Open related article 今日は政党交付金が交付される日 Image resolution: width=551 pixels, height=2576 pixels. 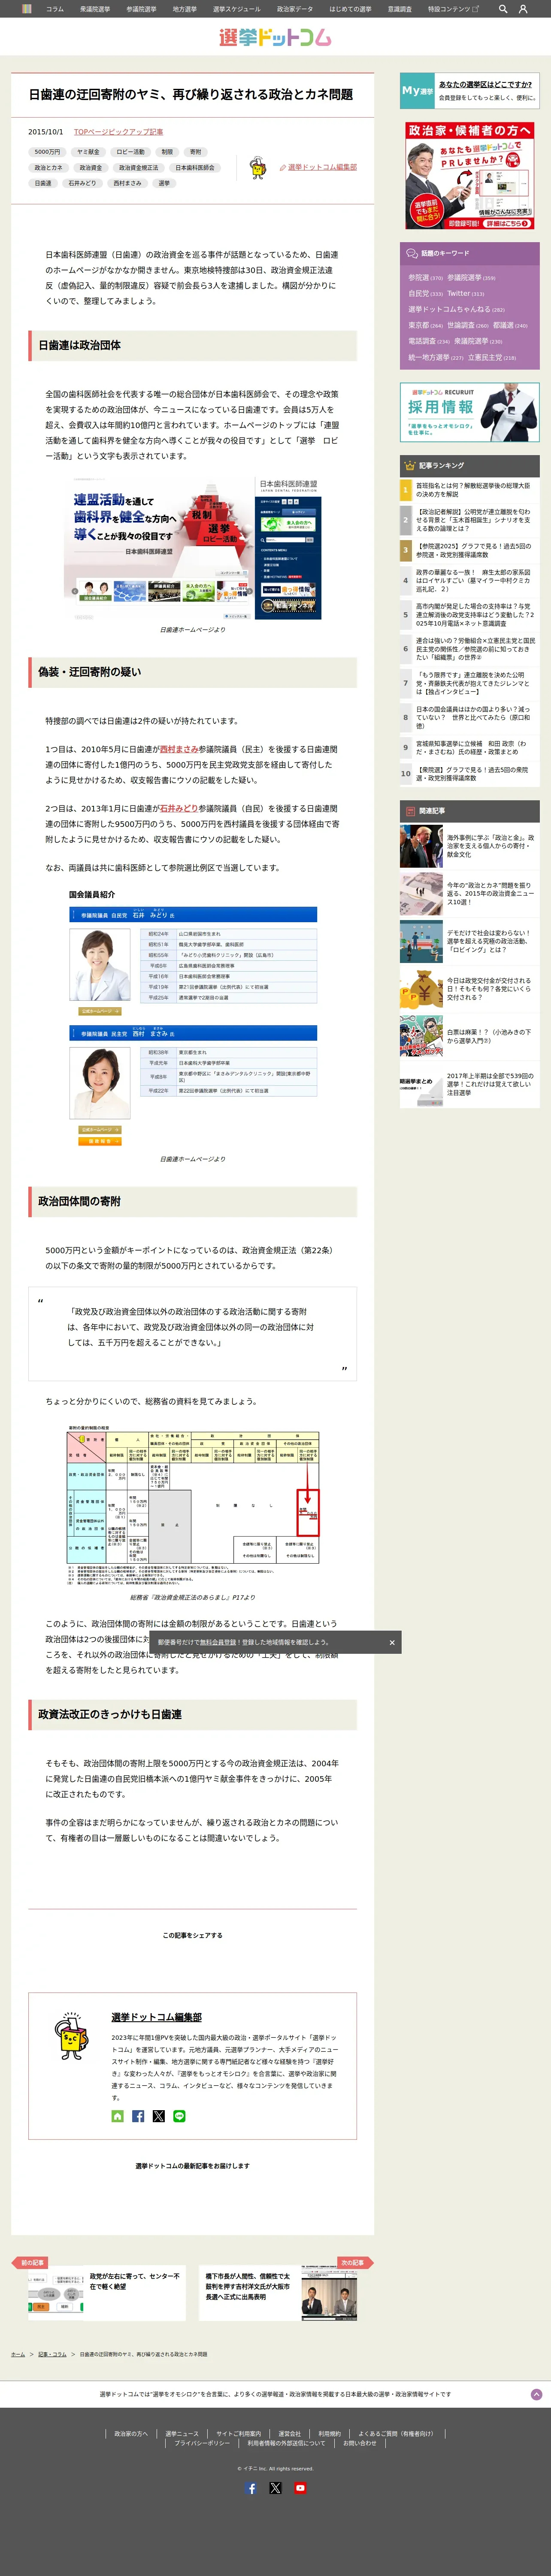click(469, 989)
